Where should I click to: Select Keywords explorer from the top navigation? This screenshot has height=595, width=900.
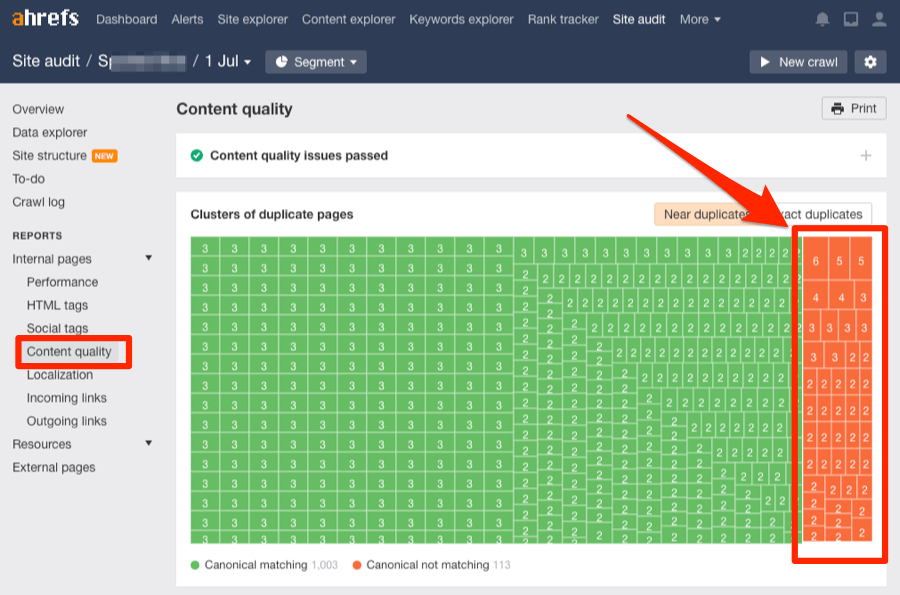tap(461, 19)
